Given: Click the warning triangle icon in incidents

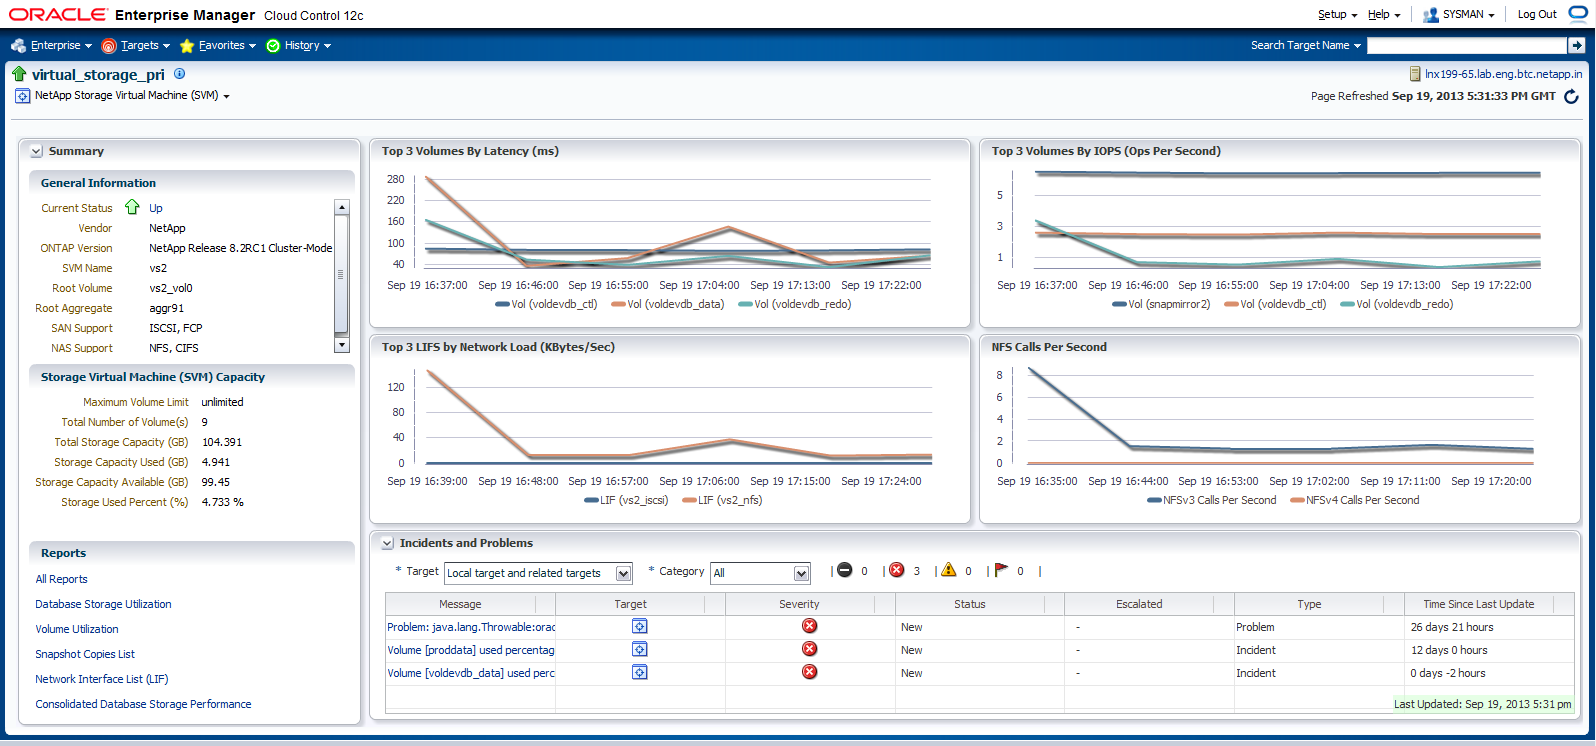Looking at the screenshot, I should (x=948, y=571).
